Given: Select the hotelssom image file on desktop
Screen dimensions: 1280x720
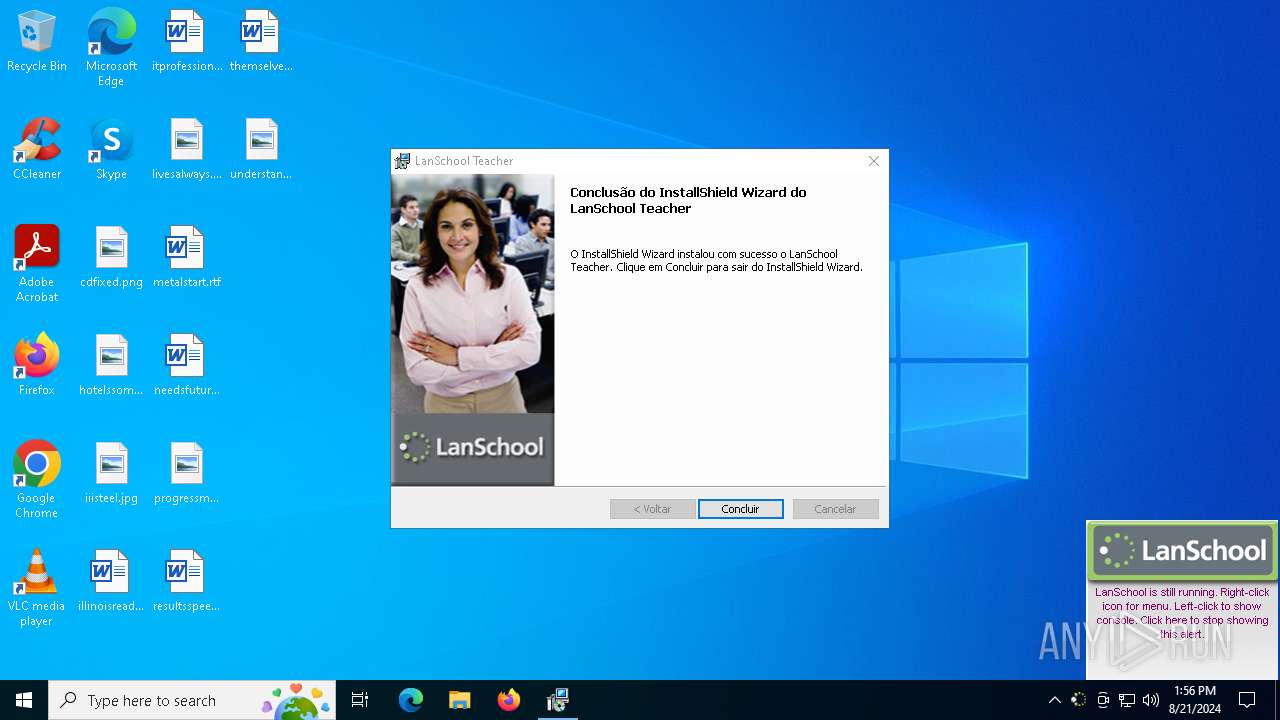Looking at the screenshot, I should pos(111,366).
